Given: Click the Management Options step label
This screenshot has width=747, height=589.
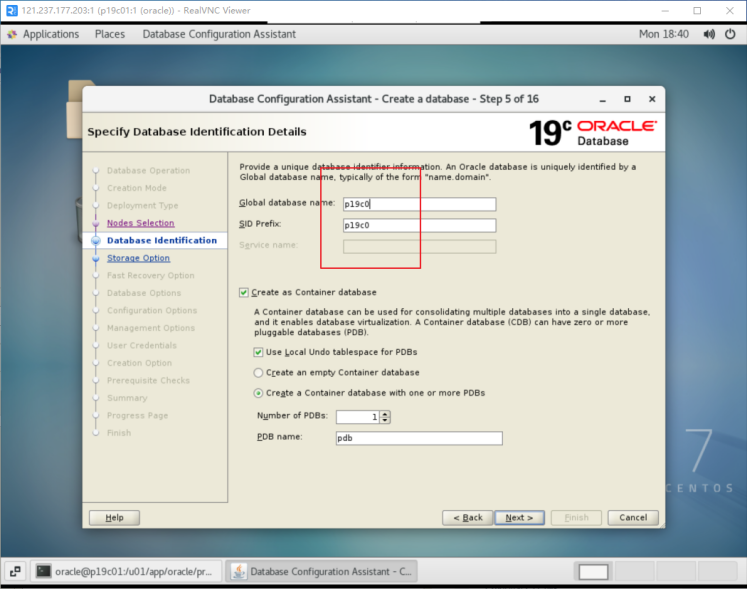Looking at the screenshot, I should pos(151,328).
